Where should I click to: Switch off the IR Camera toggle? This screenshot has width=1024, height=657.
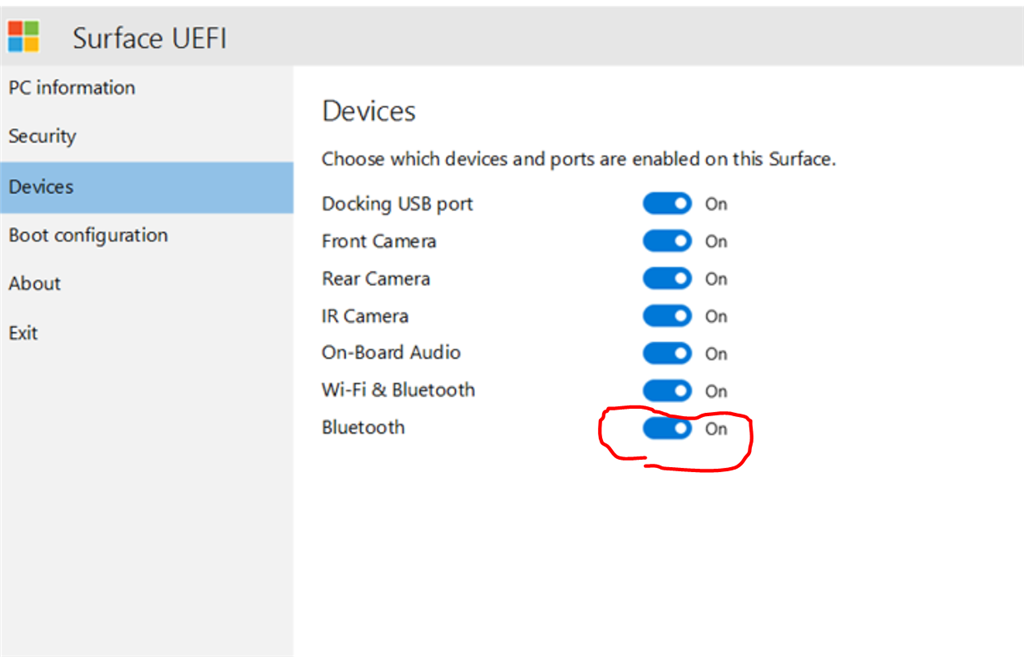pyautogui.click(x=667, y=316)
